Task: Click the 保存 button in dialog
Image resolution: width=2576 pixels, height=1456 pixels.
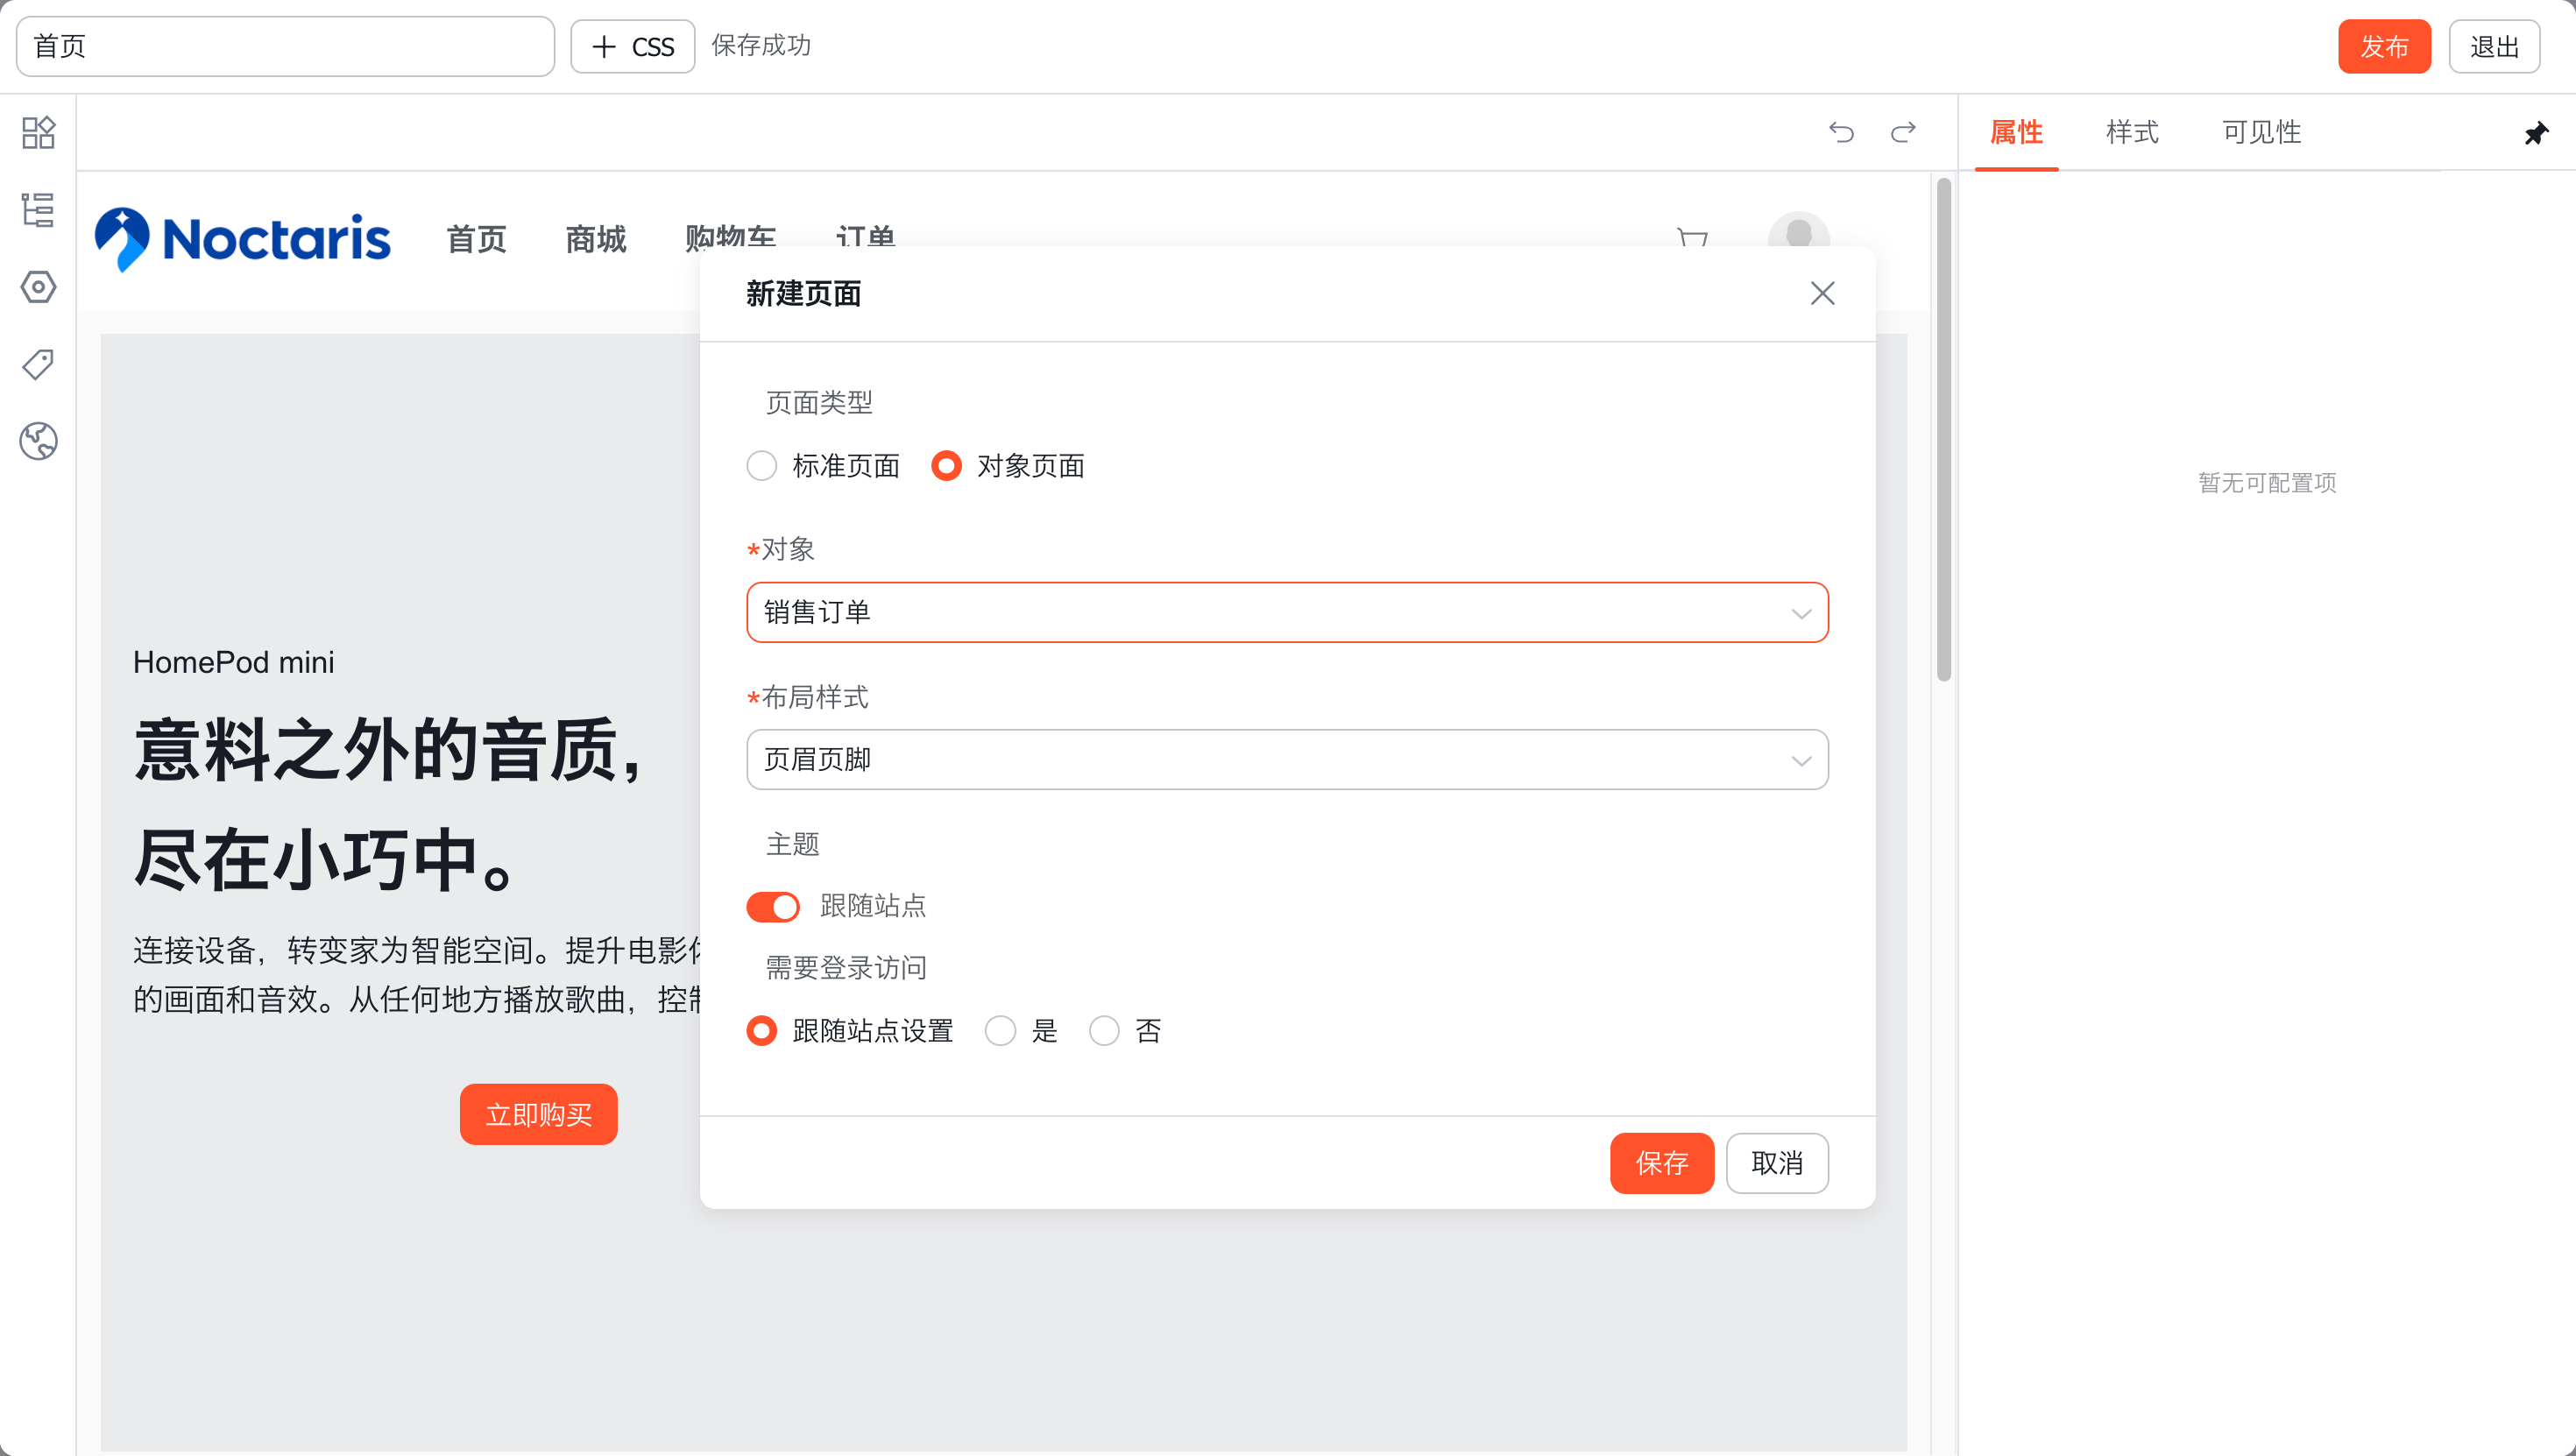Action: point(1661,1163)
